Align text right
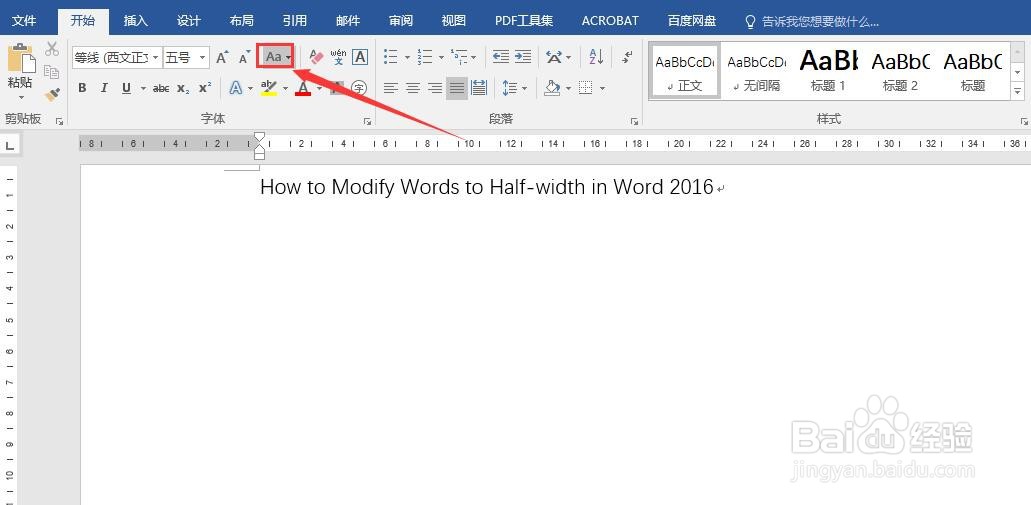 point(435,88)
